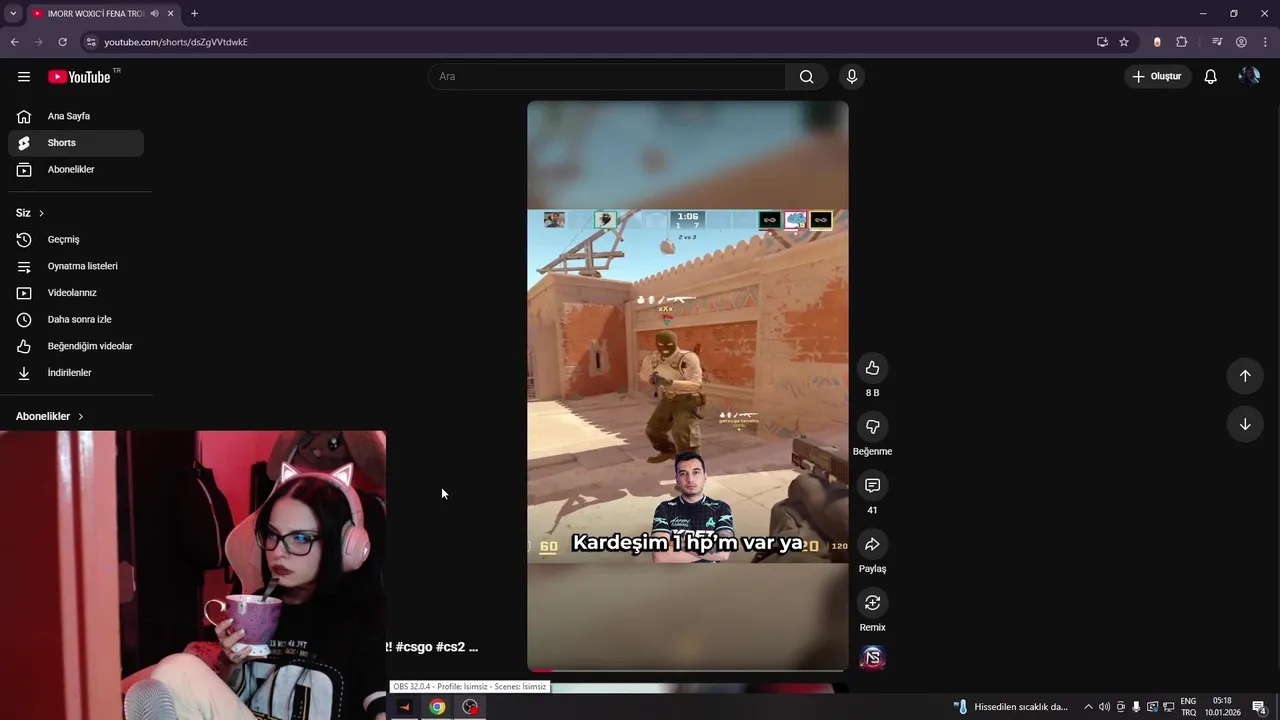Go back in the browser
The width and height of the screenshot is (1280, 720).
pyautogui.click(x=14, y=42)
